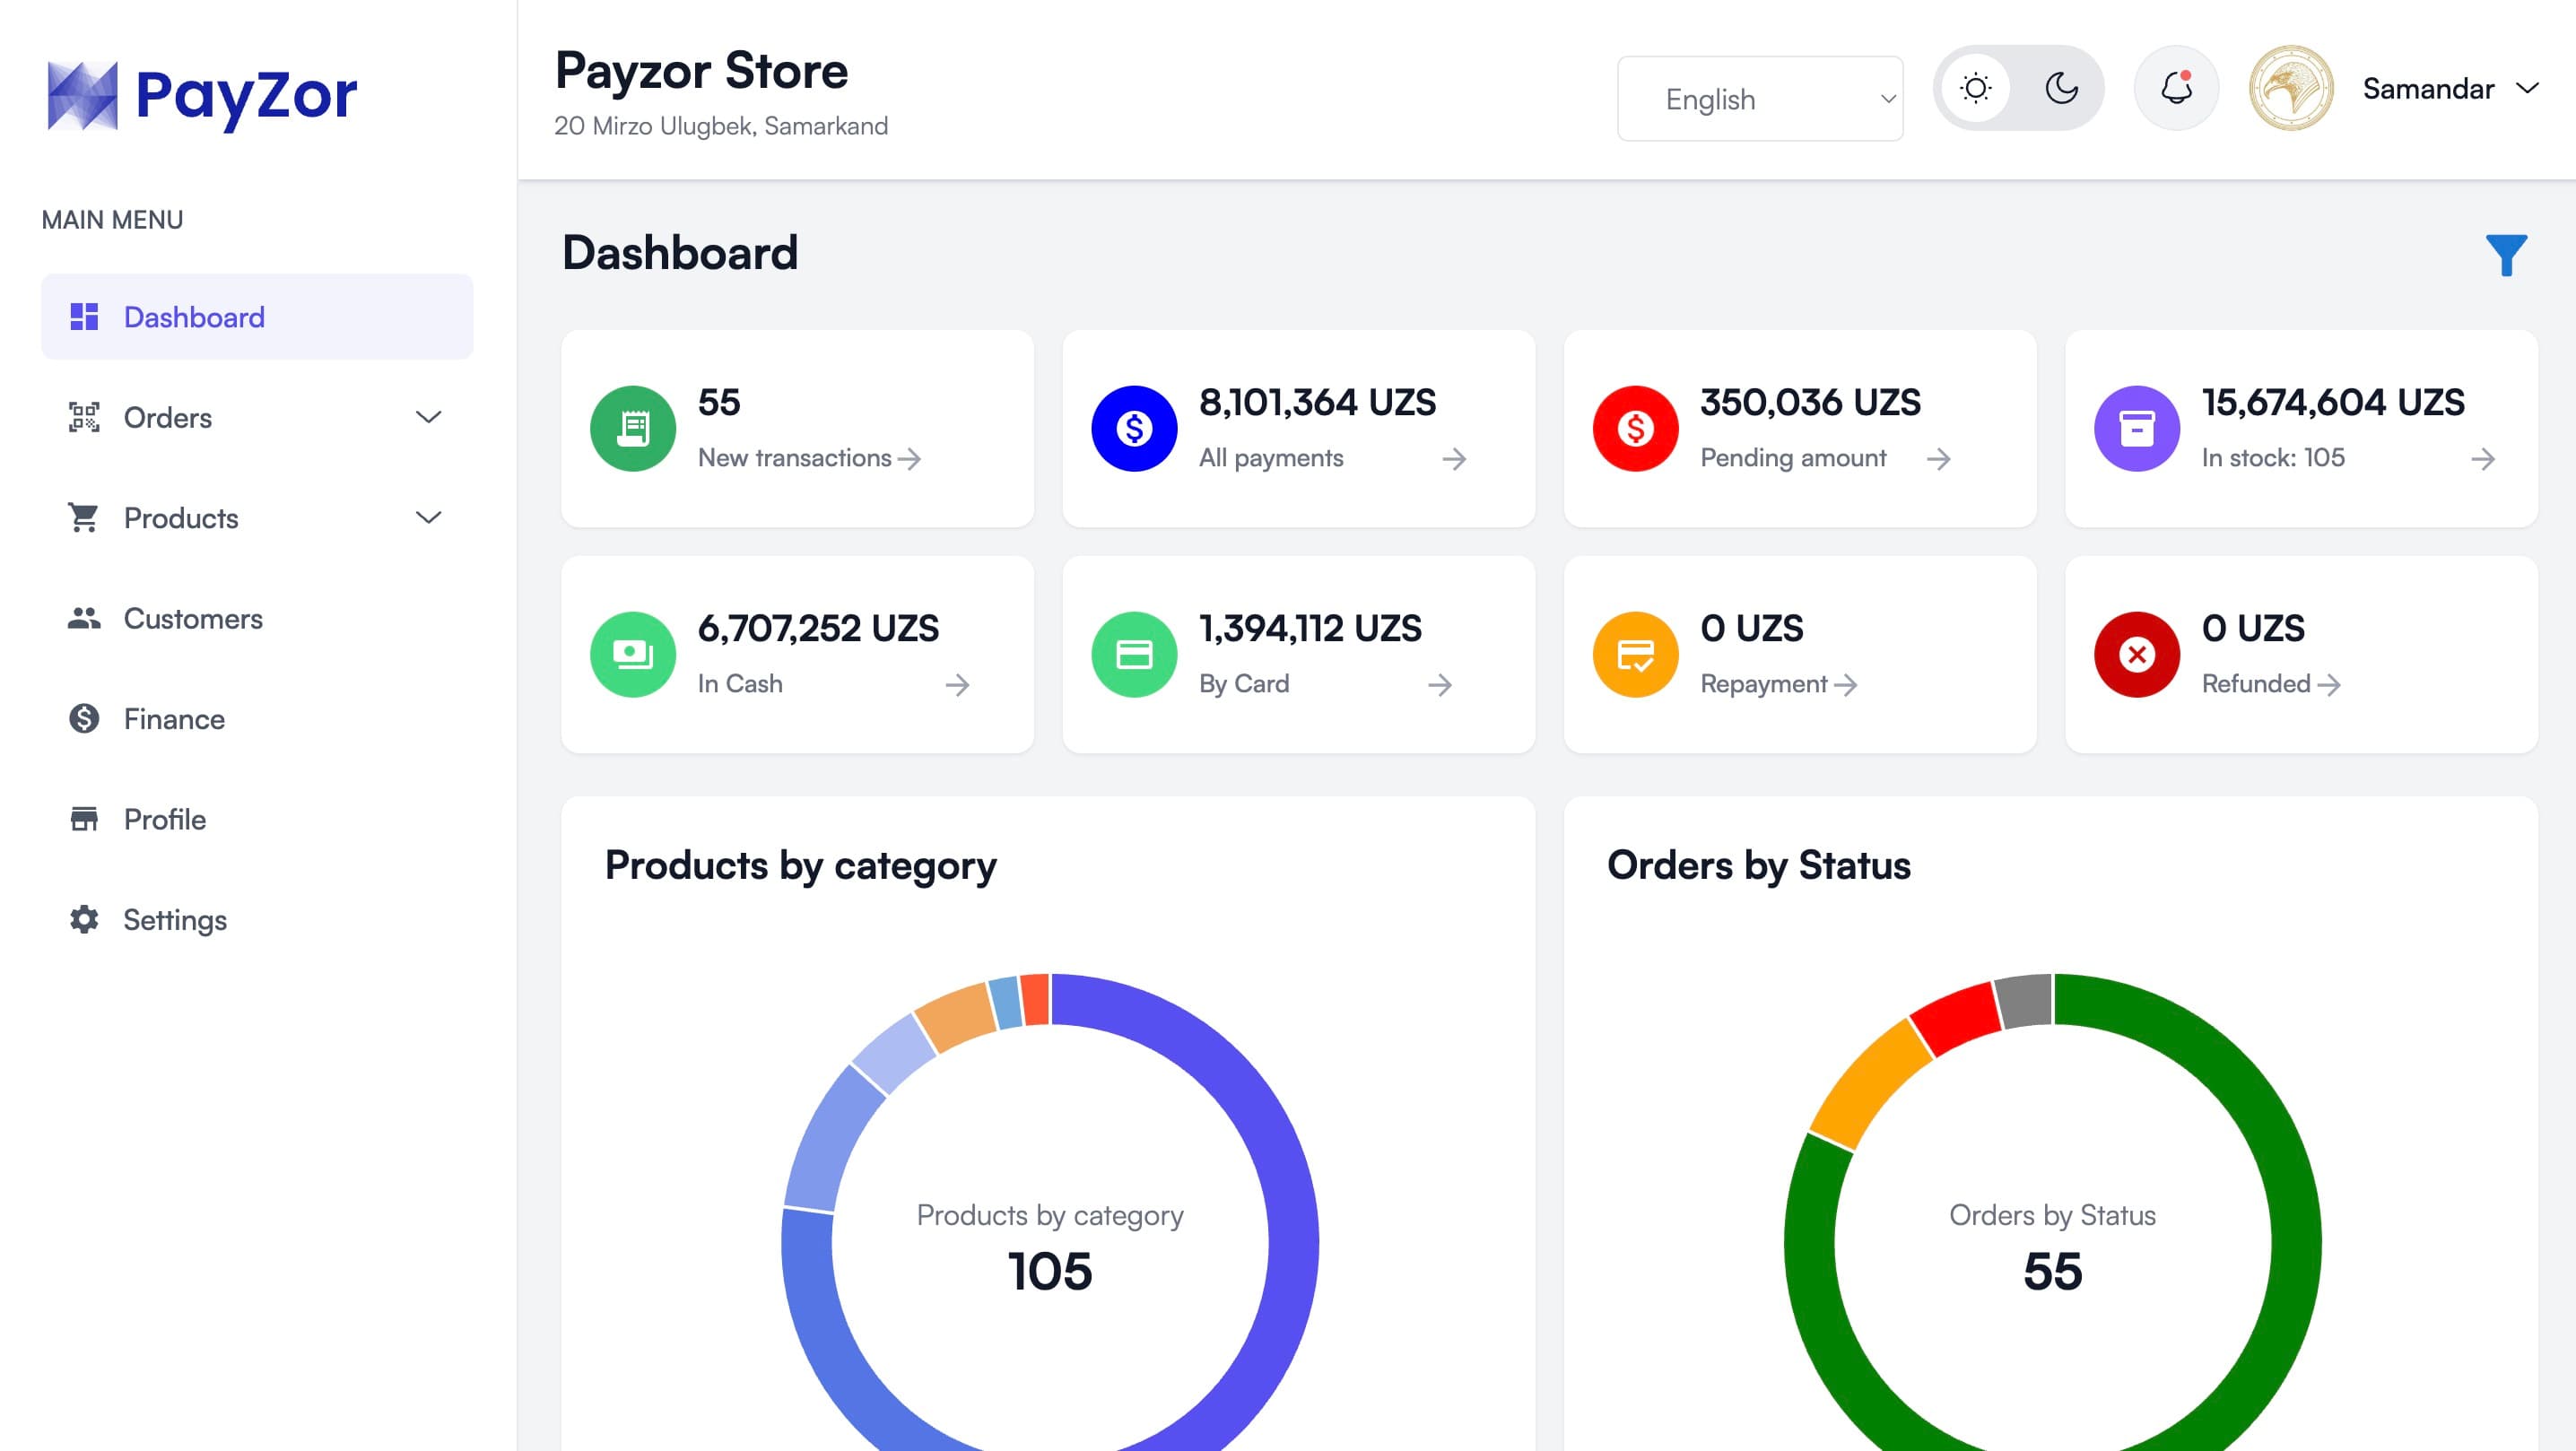
Task: Click the Finance dollar sidebar icon
Action: click(84, 718)
